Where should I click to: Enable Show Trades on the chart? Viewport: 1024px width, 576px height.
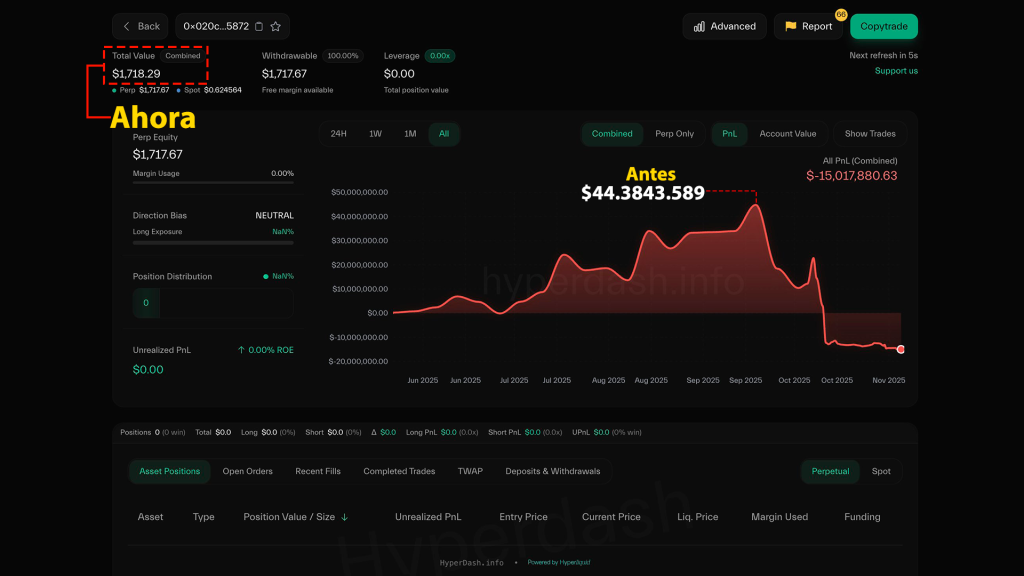(870, 134)
